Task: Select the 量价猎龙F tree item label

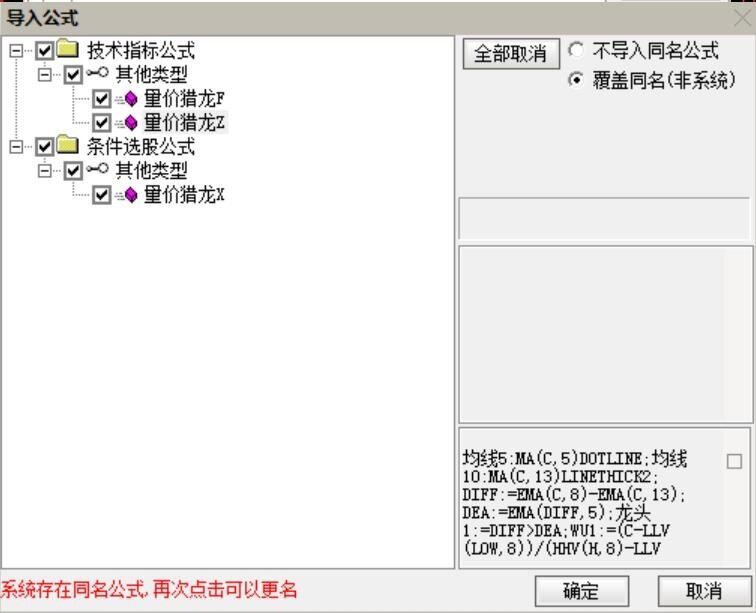Action: point(184,99)
